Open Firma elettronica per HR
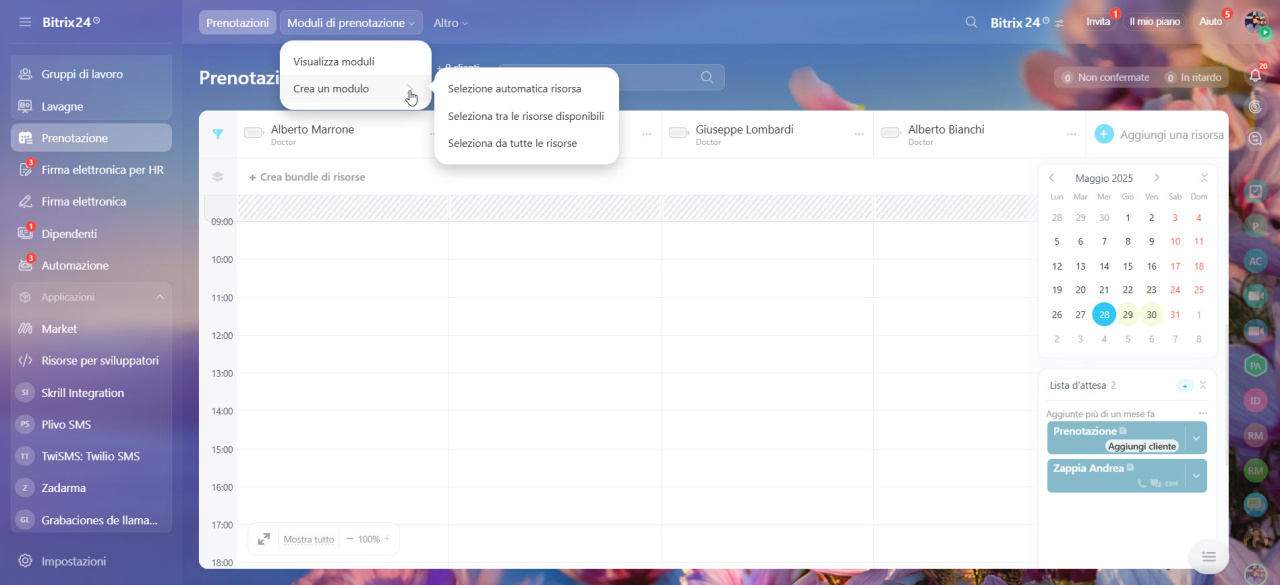 pos(91,170)
